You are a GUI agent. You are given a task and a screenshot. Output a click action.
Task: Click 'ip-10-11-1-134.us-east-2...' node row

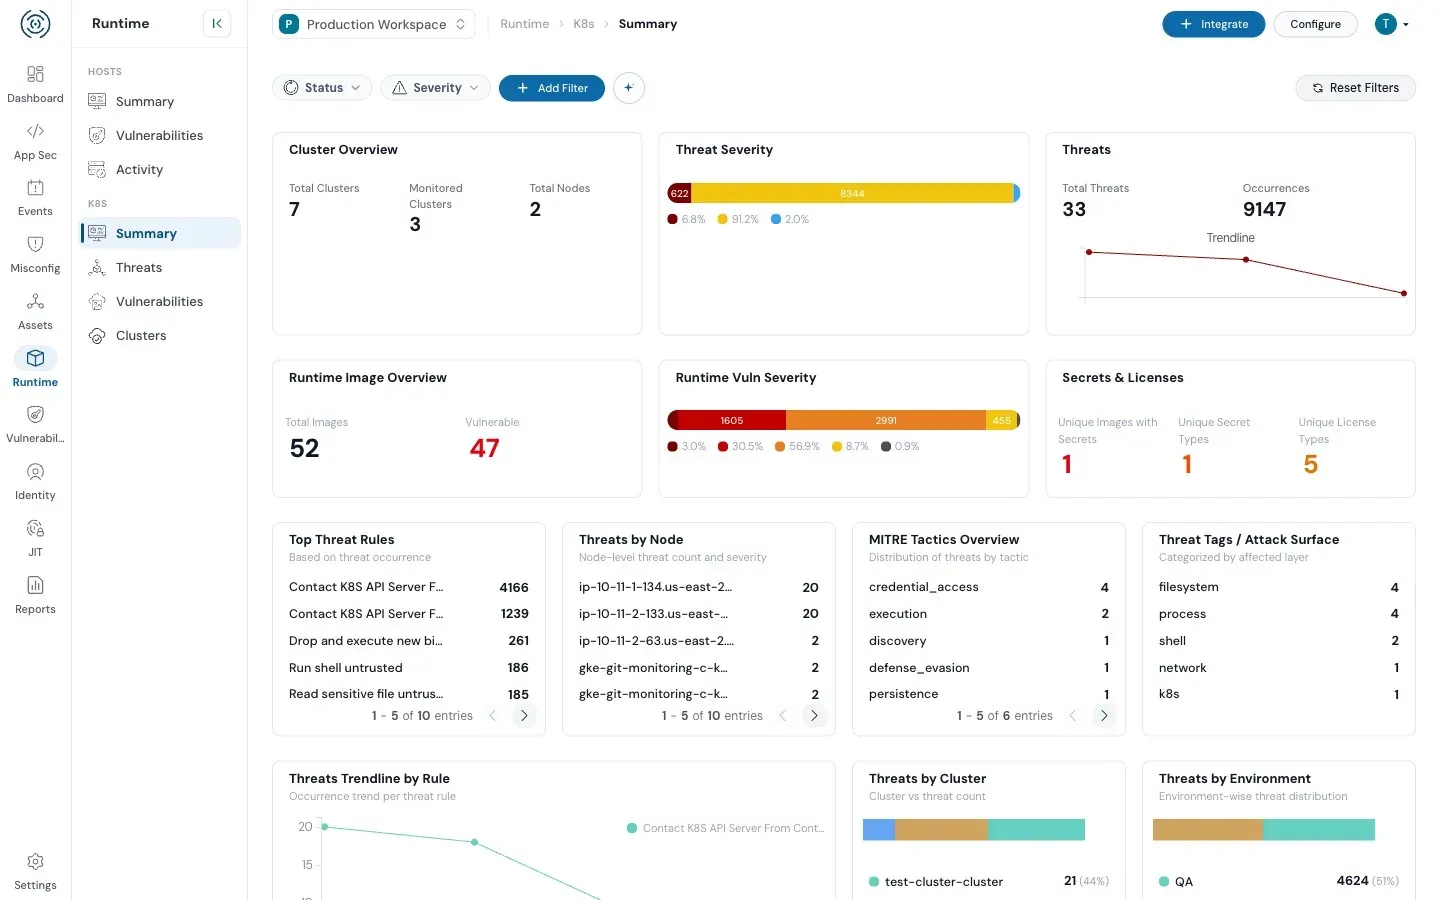pos(699,587)
